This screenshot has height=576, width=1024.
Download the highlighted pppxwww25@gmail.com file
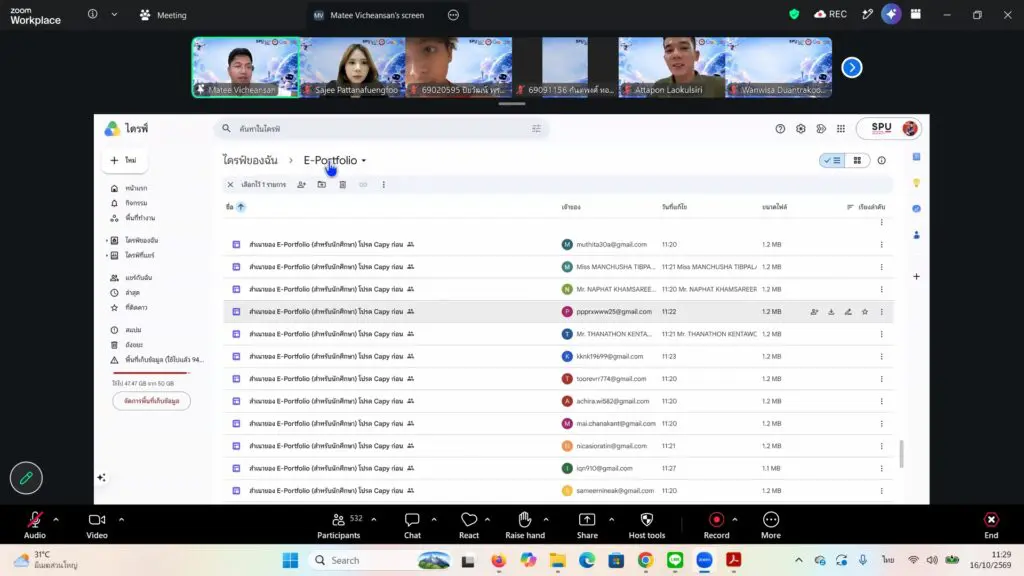[831, 312]
